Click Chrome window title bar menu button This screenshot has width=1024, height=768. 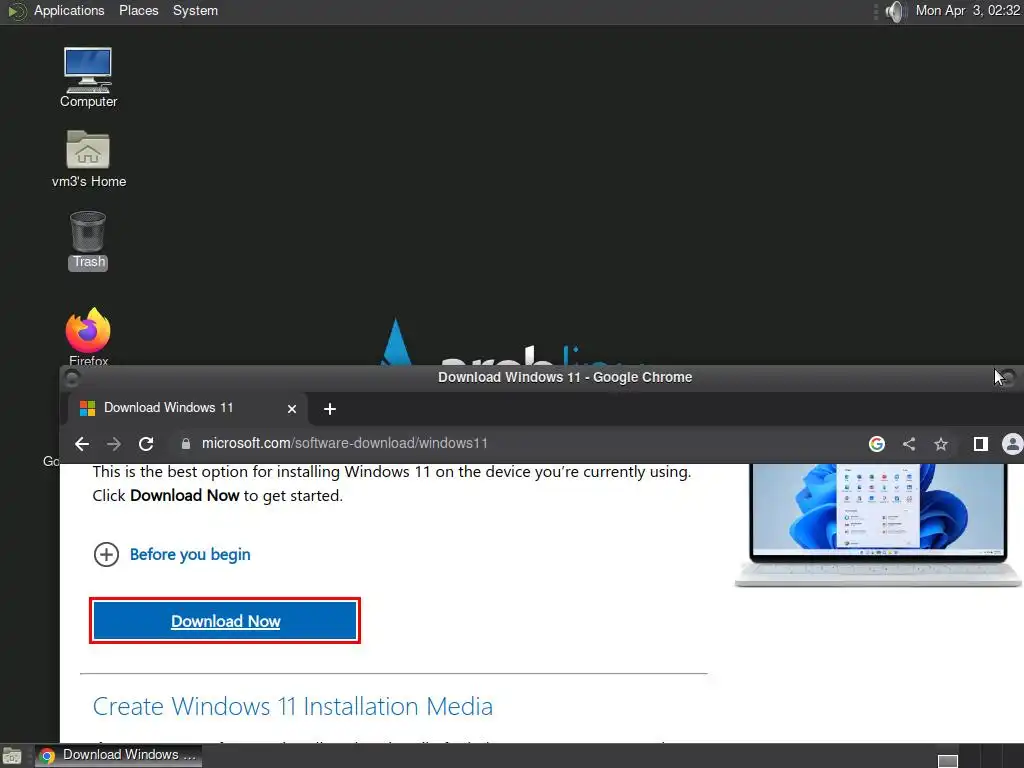tap(72, 378)
